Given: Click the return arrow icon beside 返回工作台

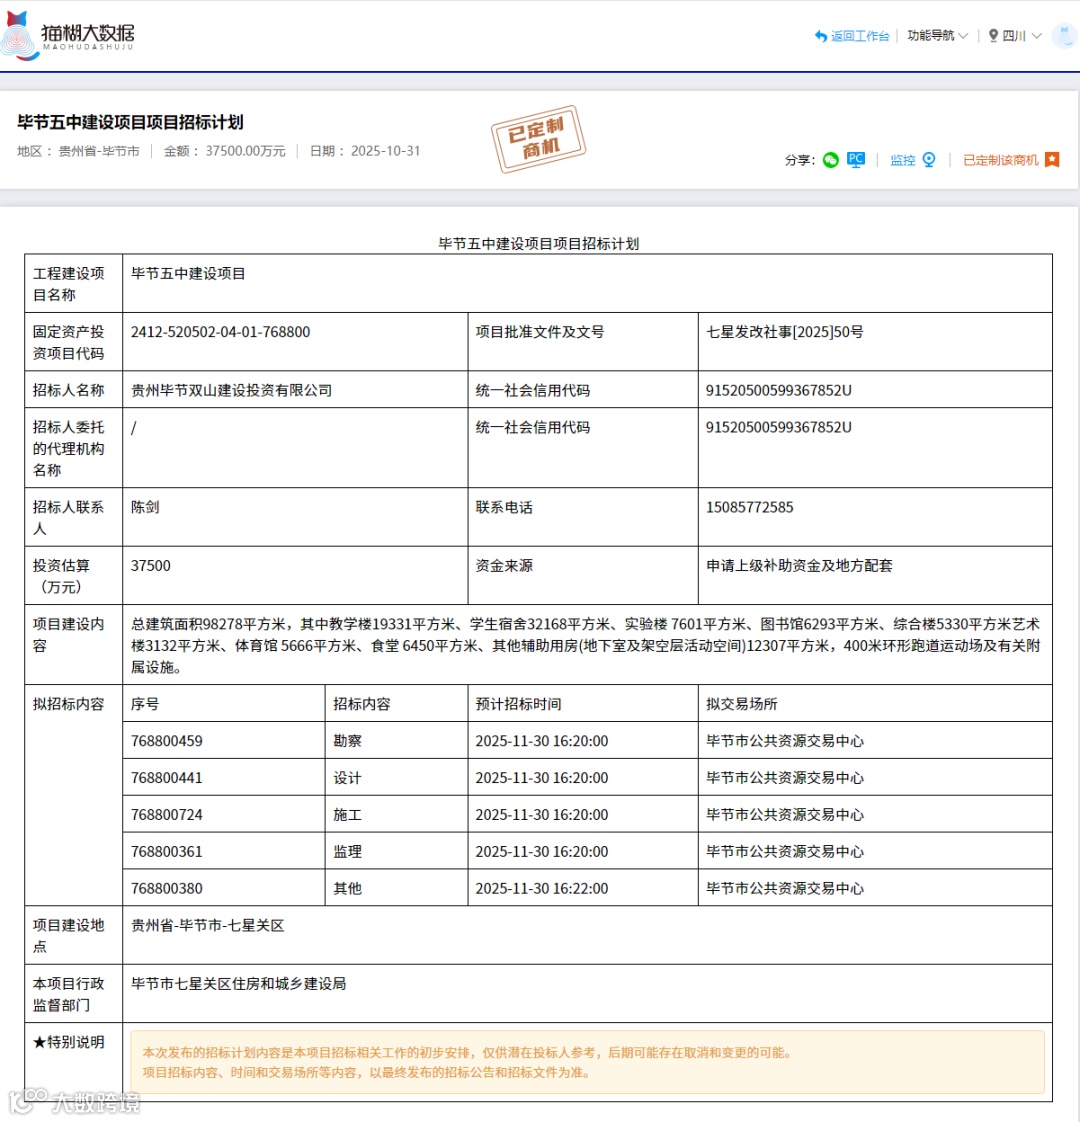Looking at the screenshot, I should pyautogui.click(x=821, y=36).
